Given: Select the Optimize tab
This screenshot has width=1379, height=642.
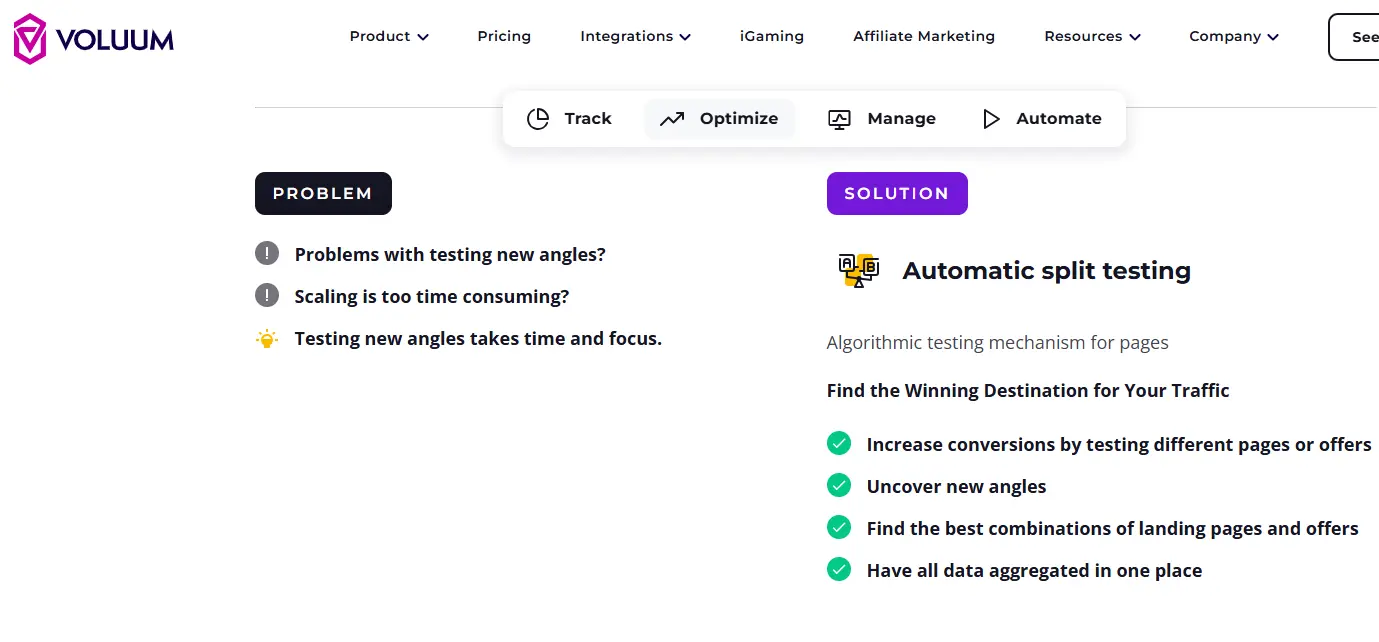Looking at the screenshot, I should tap(719, 119).
